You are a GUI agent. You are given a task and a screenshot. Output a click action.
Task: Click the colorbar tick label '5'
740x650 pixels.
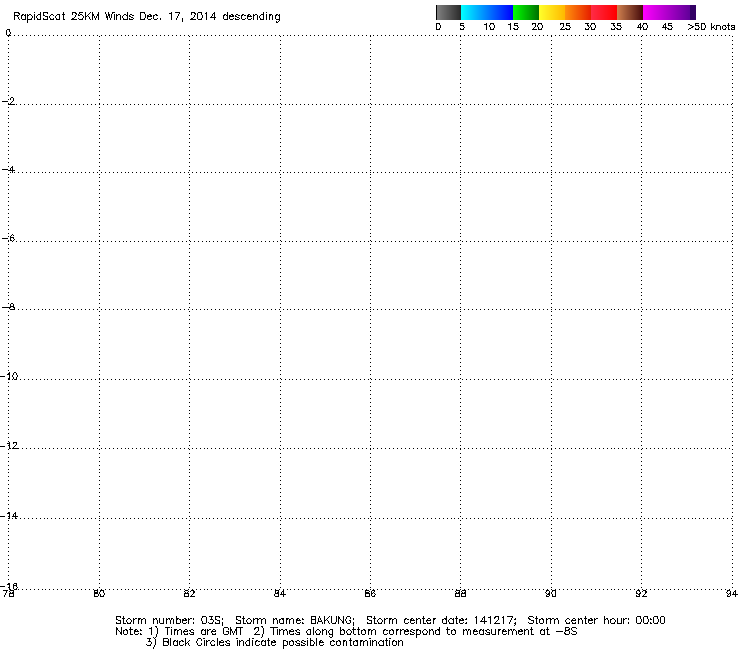[462, 27]
